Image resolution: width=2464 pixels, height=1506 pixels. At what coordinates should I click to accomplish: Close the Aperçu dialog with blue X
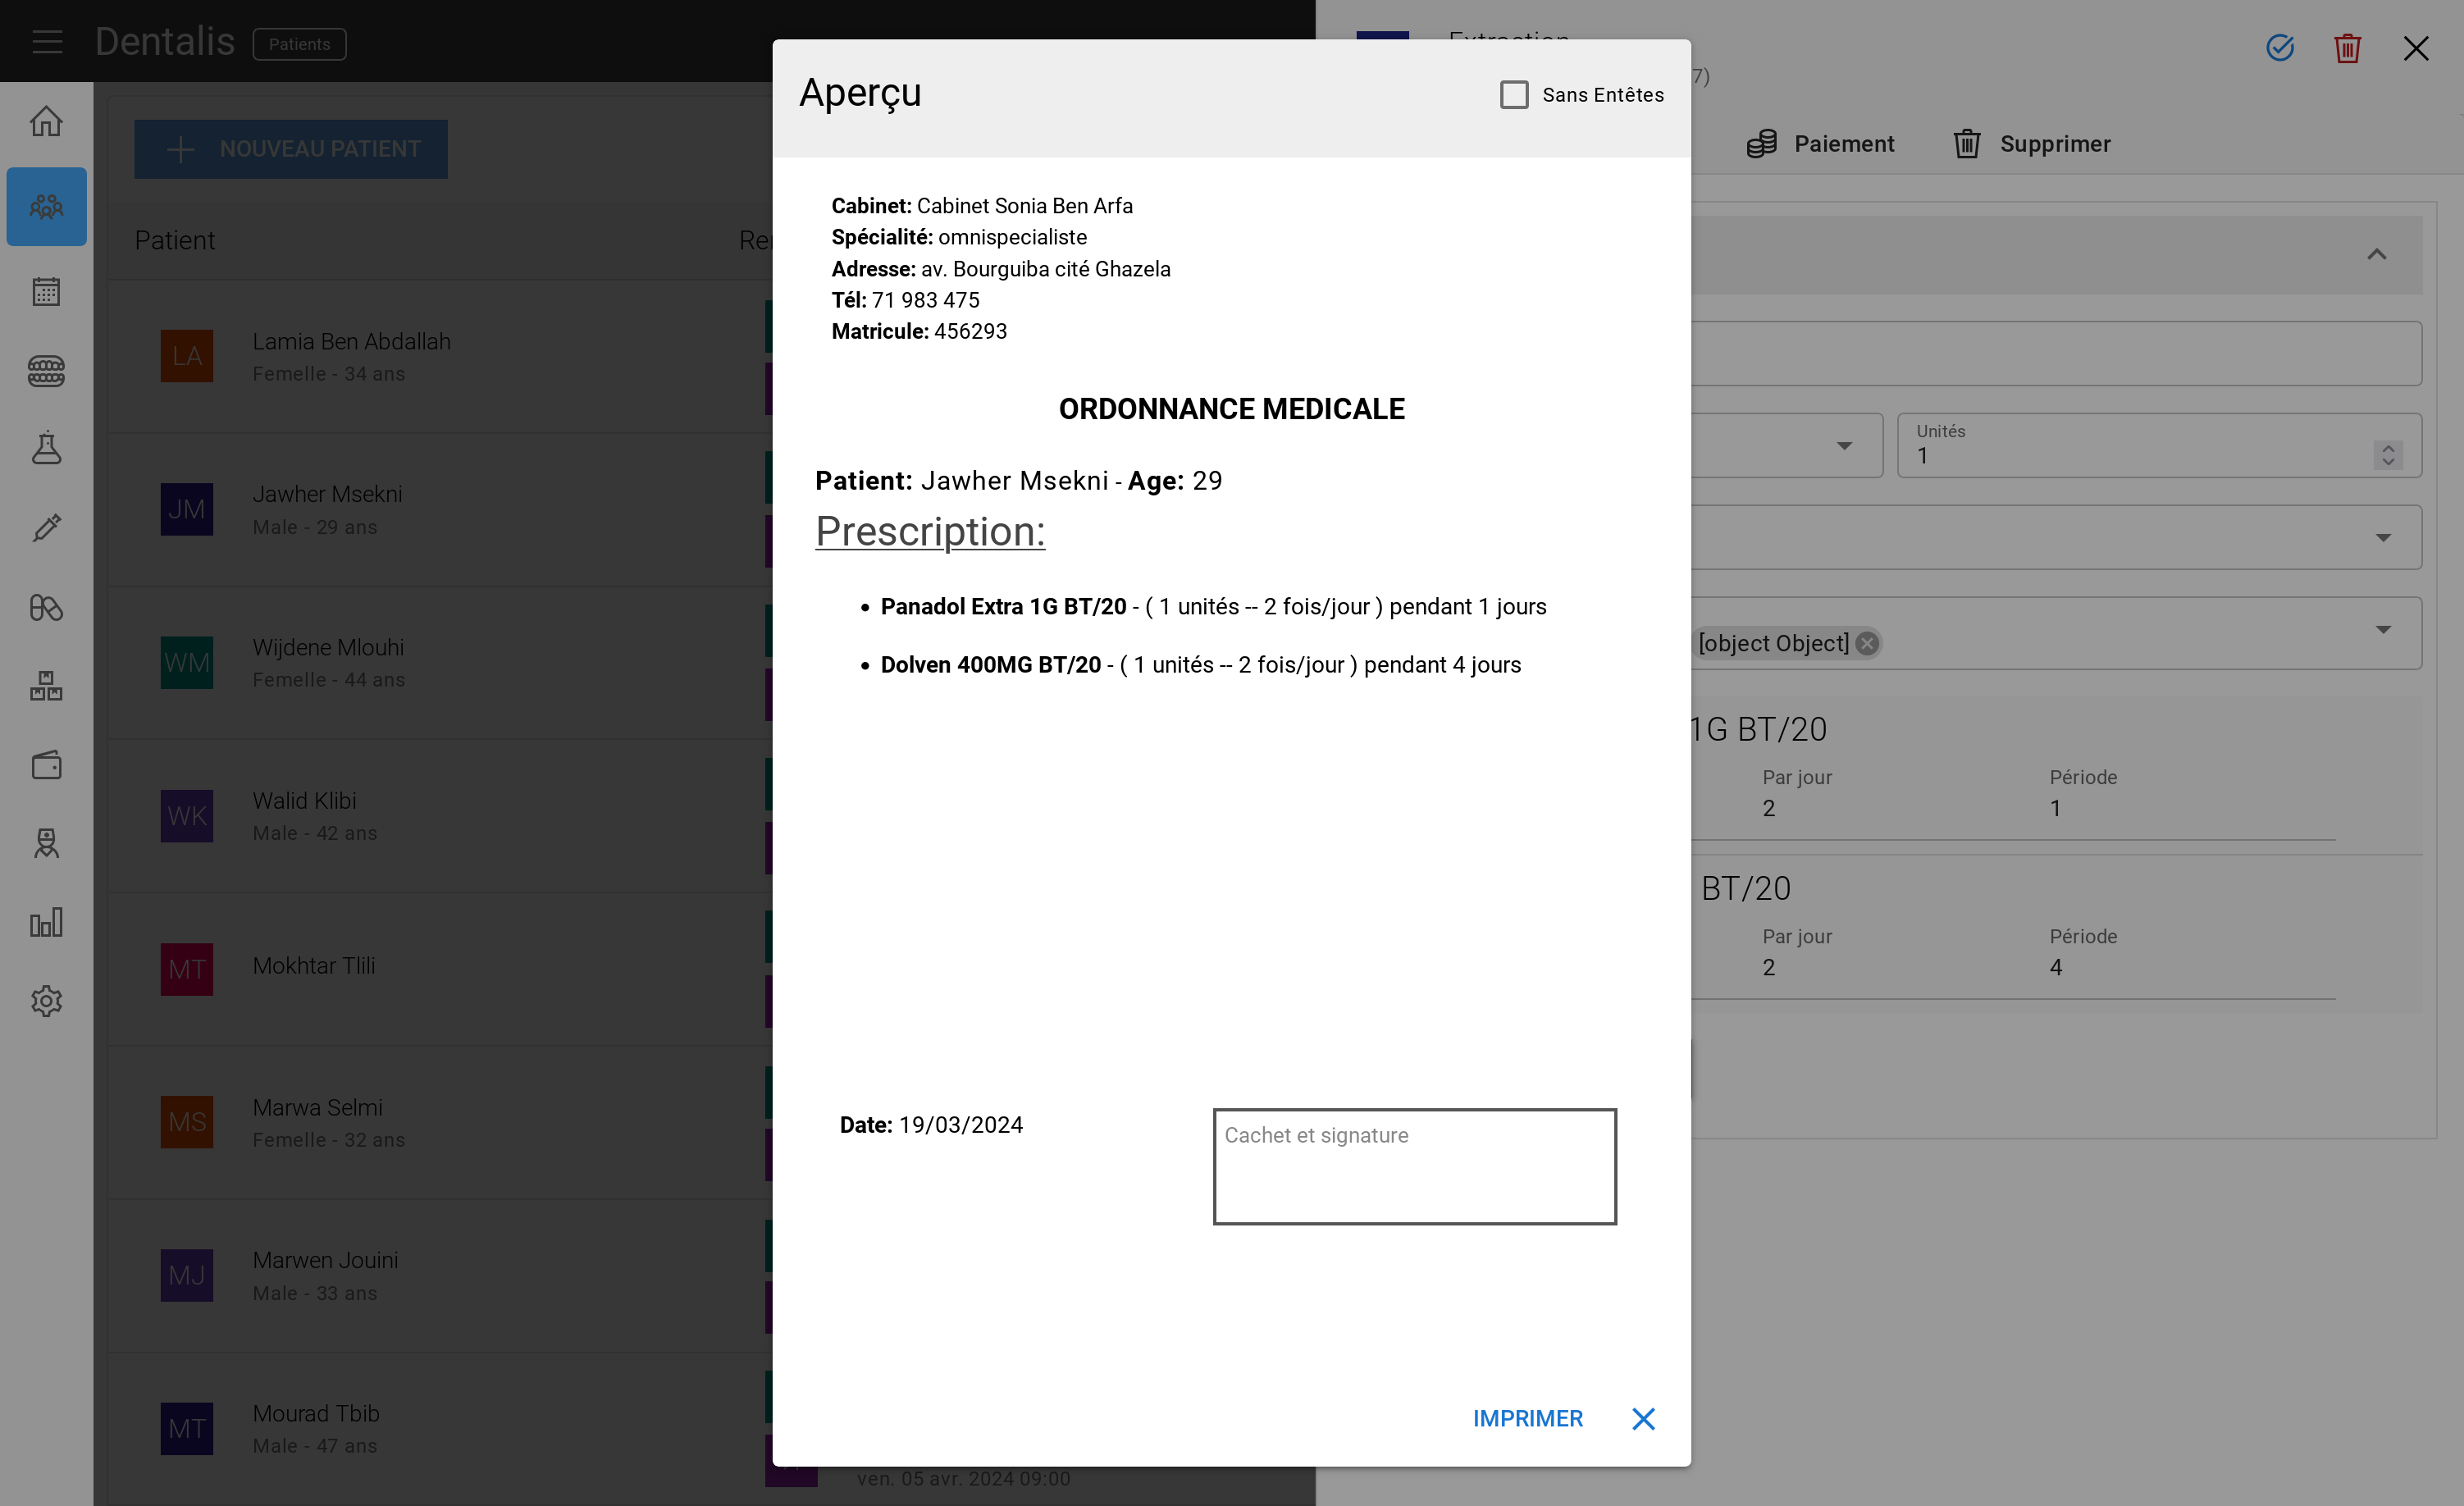(1643, 1419)
